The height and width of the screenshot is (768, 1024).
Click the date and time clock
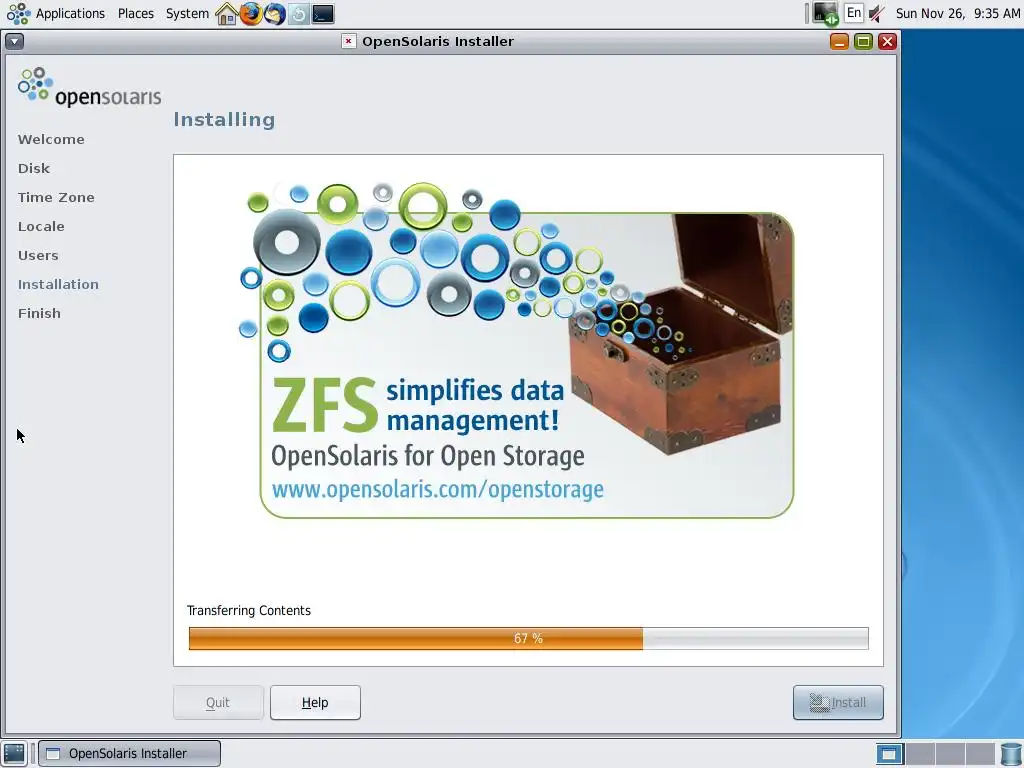957,14
